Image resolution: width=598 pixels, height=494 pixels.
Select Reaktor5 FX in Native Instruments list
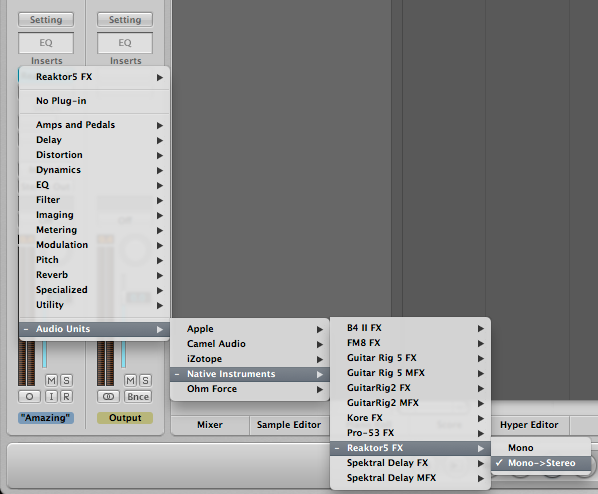click(x=410, y=448)
